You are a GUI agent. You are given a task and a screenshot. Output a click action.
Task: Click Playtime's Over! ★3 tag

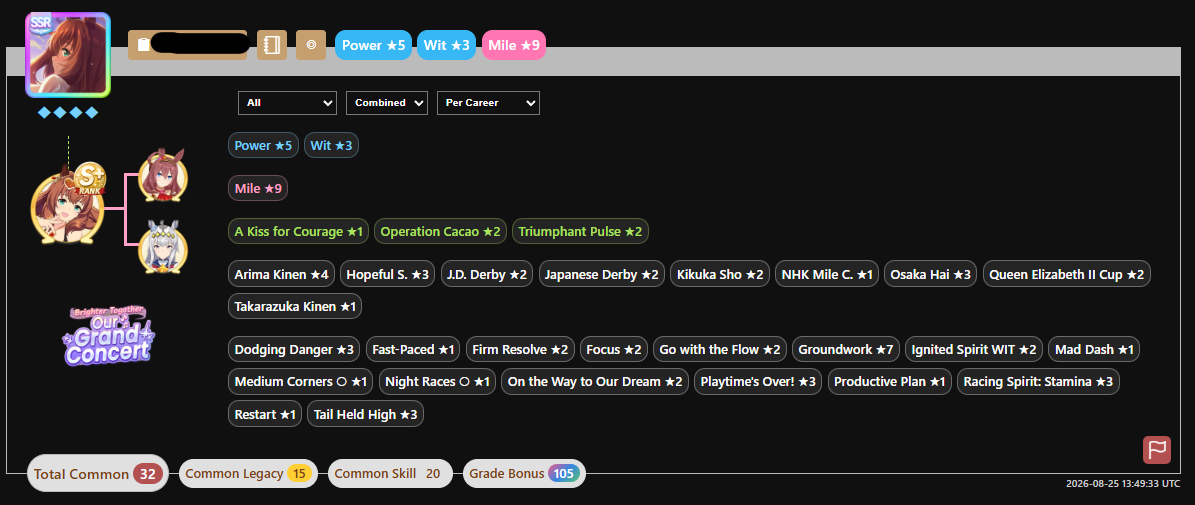point(758,382)
